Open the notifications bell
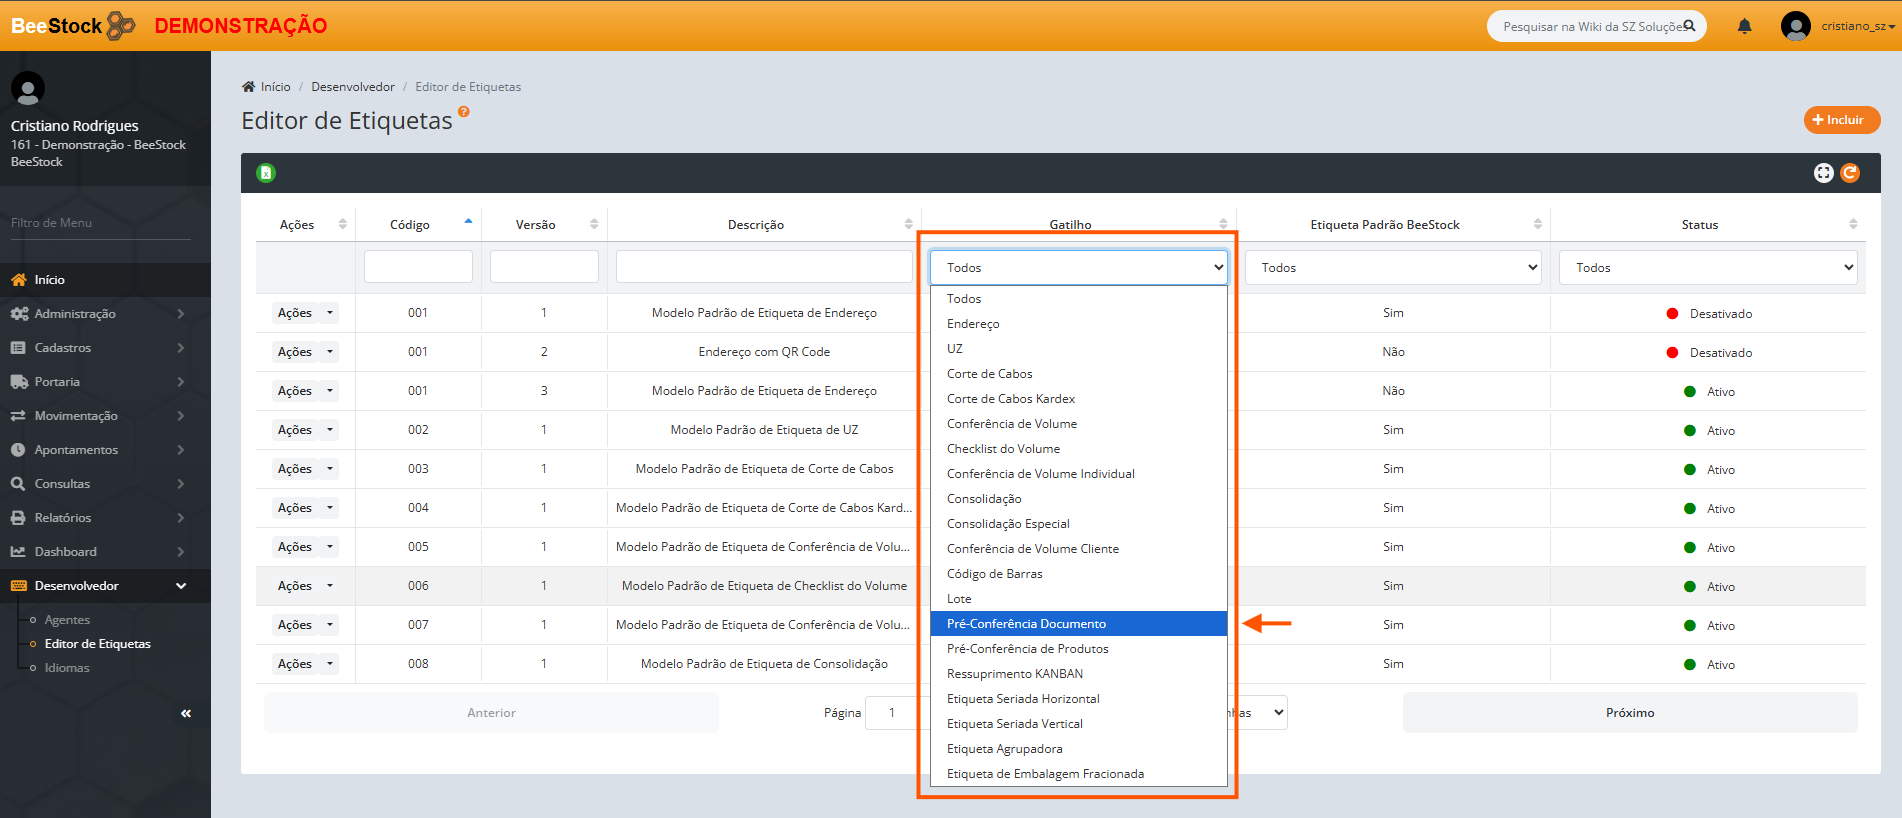Image resolution: width=1902 pixels, height=818 pixels. click(1744, 26)
